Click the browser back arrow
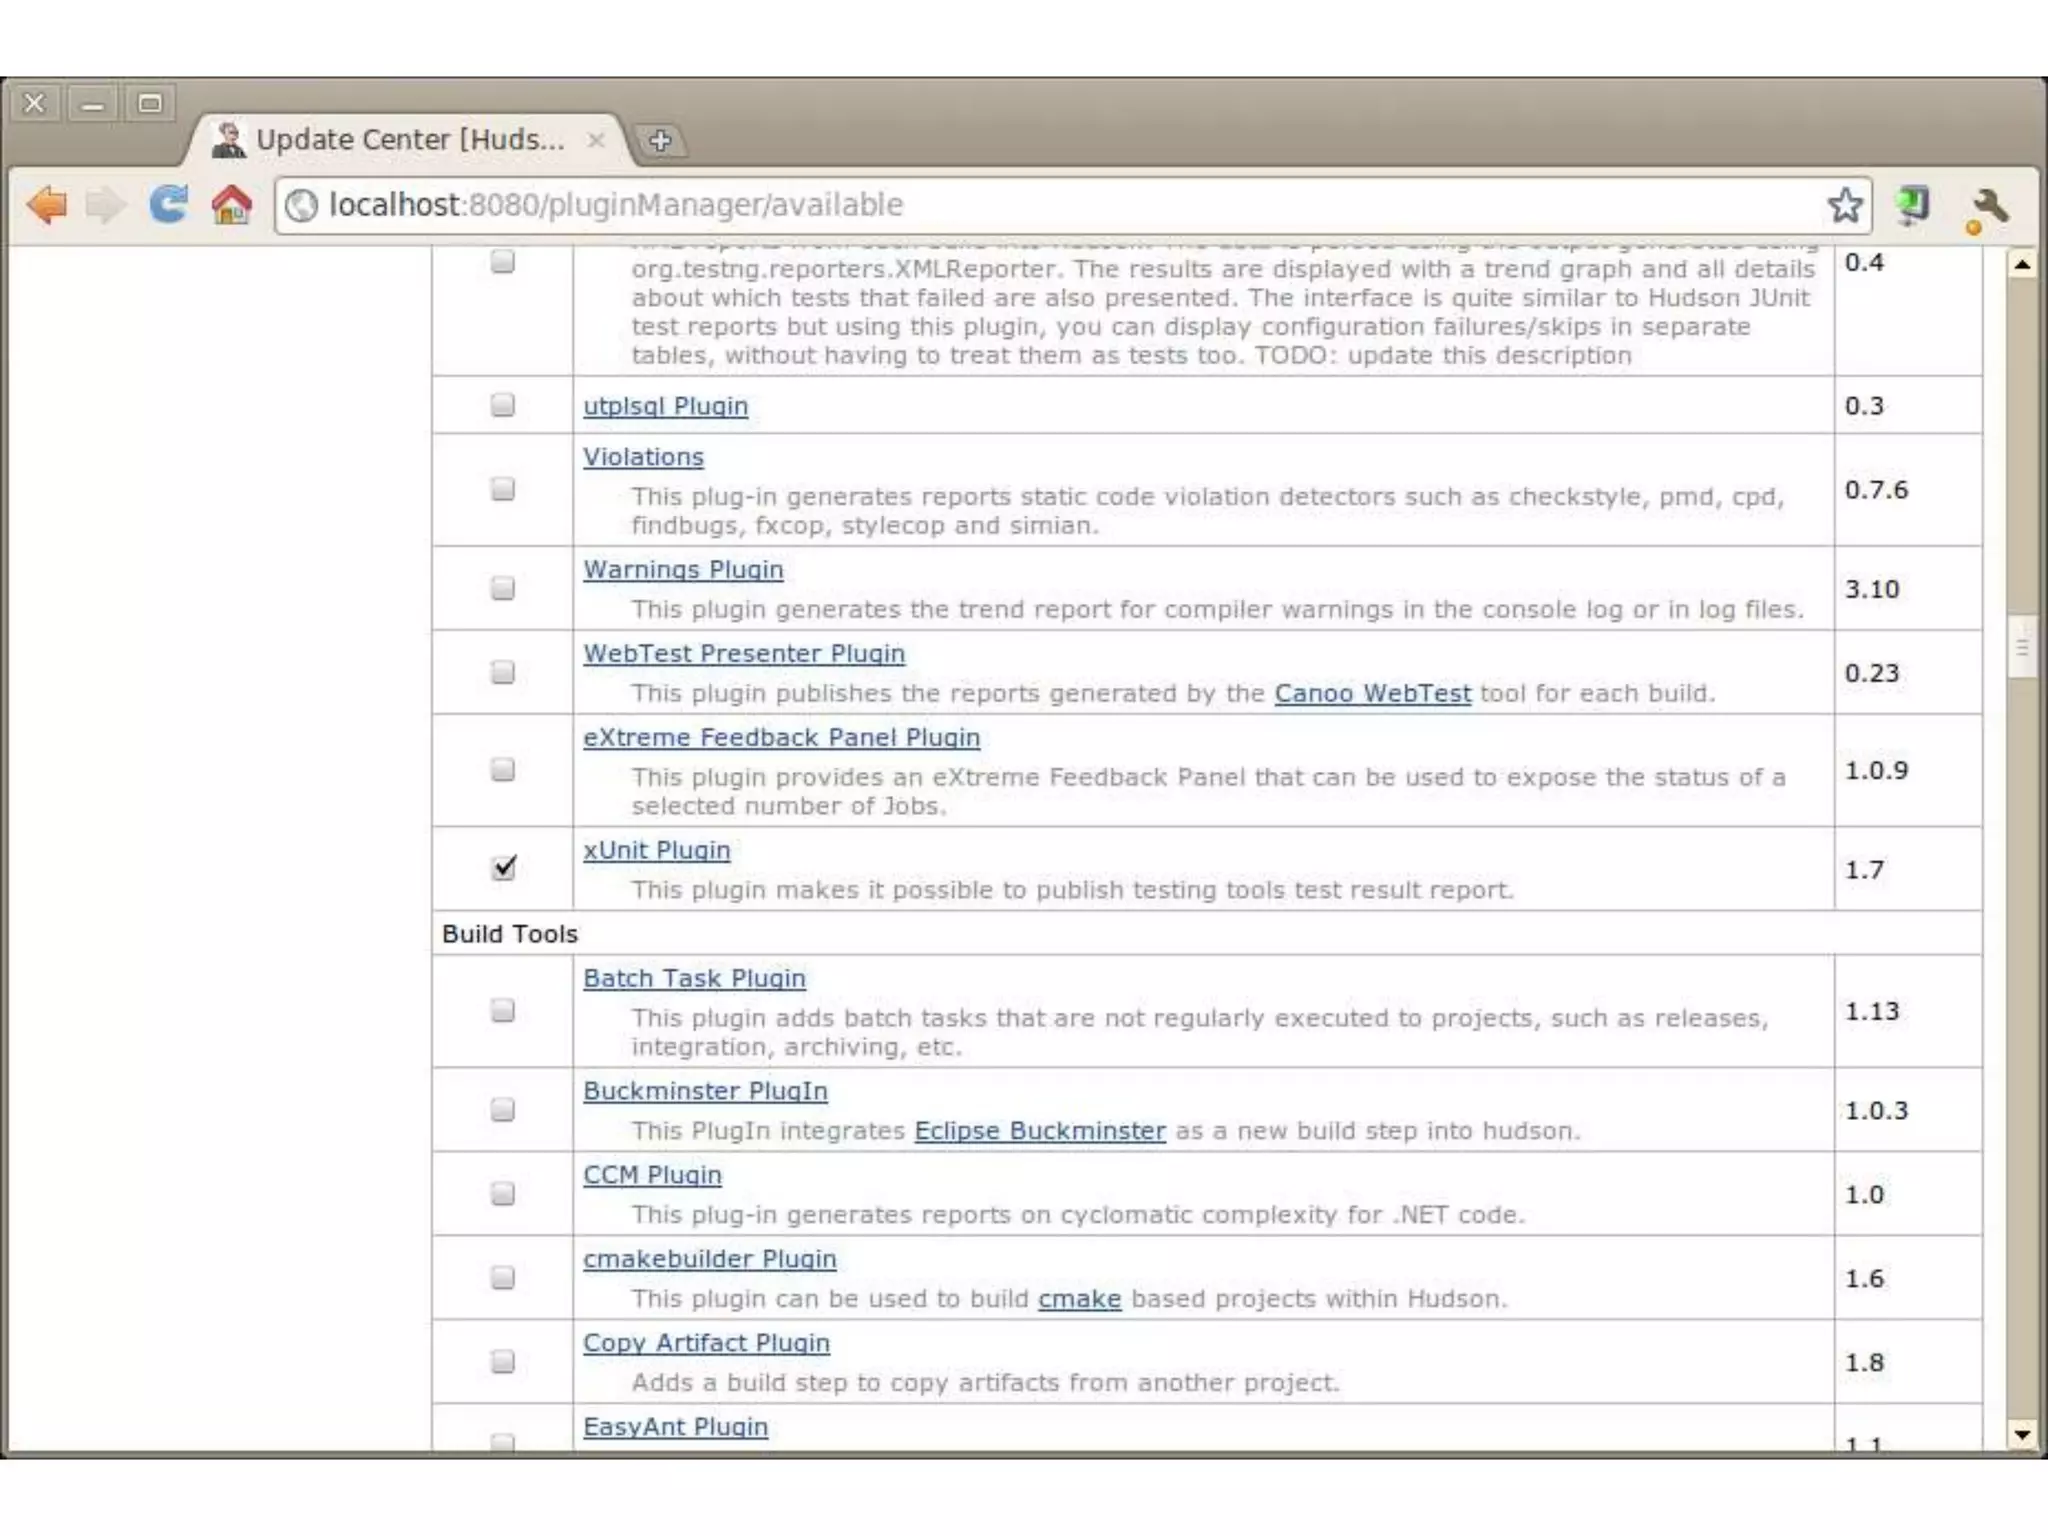This screenshot has width=2048, height=1536. coord(47,205)
